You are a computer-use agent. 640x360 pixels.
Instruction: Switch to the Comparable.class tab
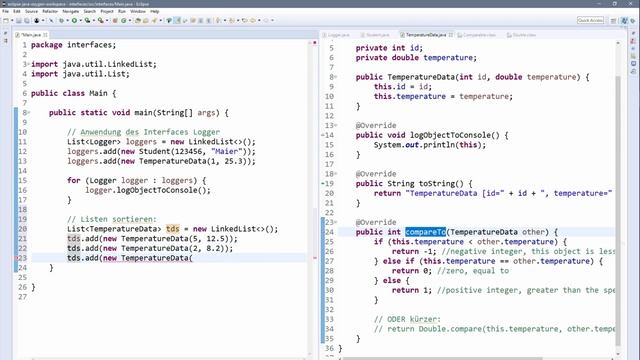[477, 35]
